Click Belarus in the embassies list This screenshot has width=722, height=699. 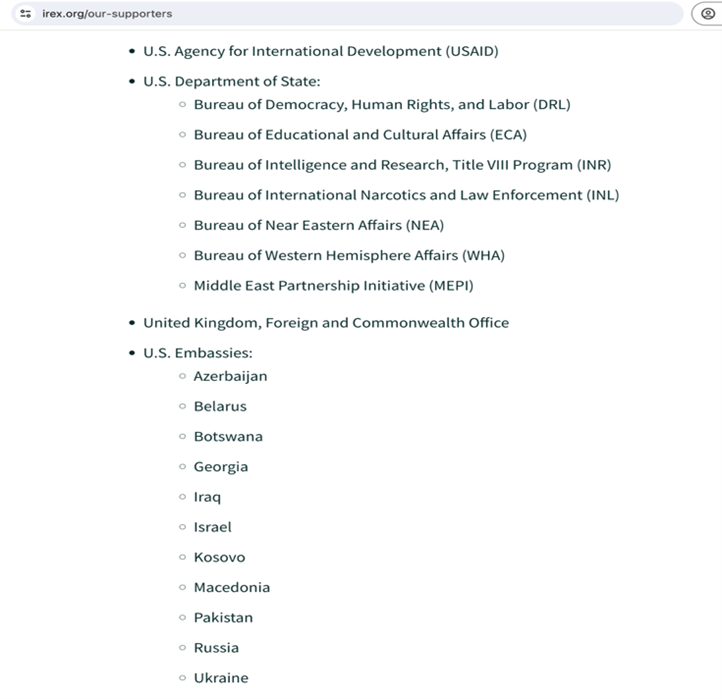220,407
